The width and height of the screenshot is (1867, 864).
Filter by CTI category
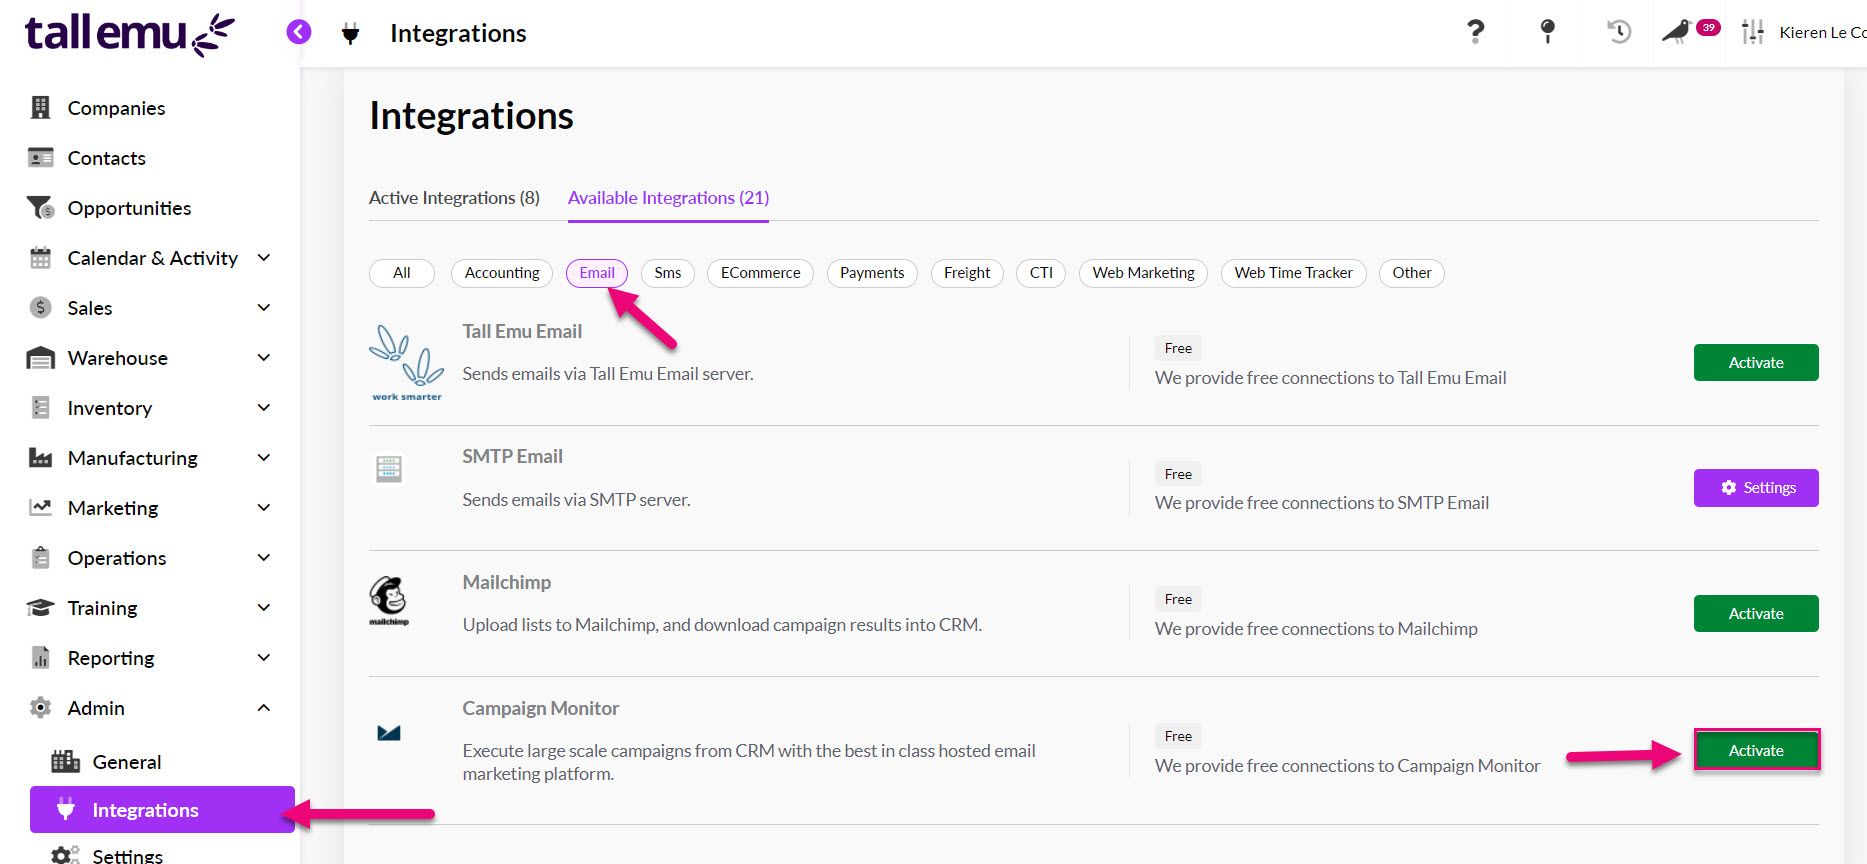(x=1041, y=273)
